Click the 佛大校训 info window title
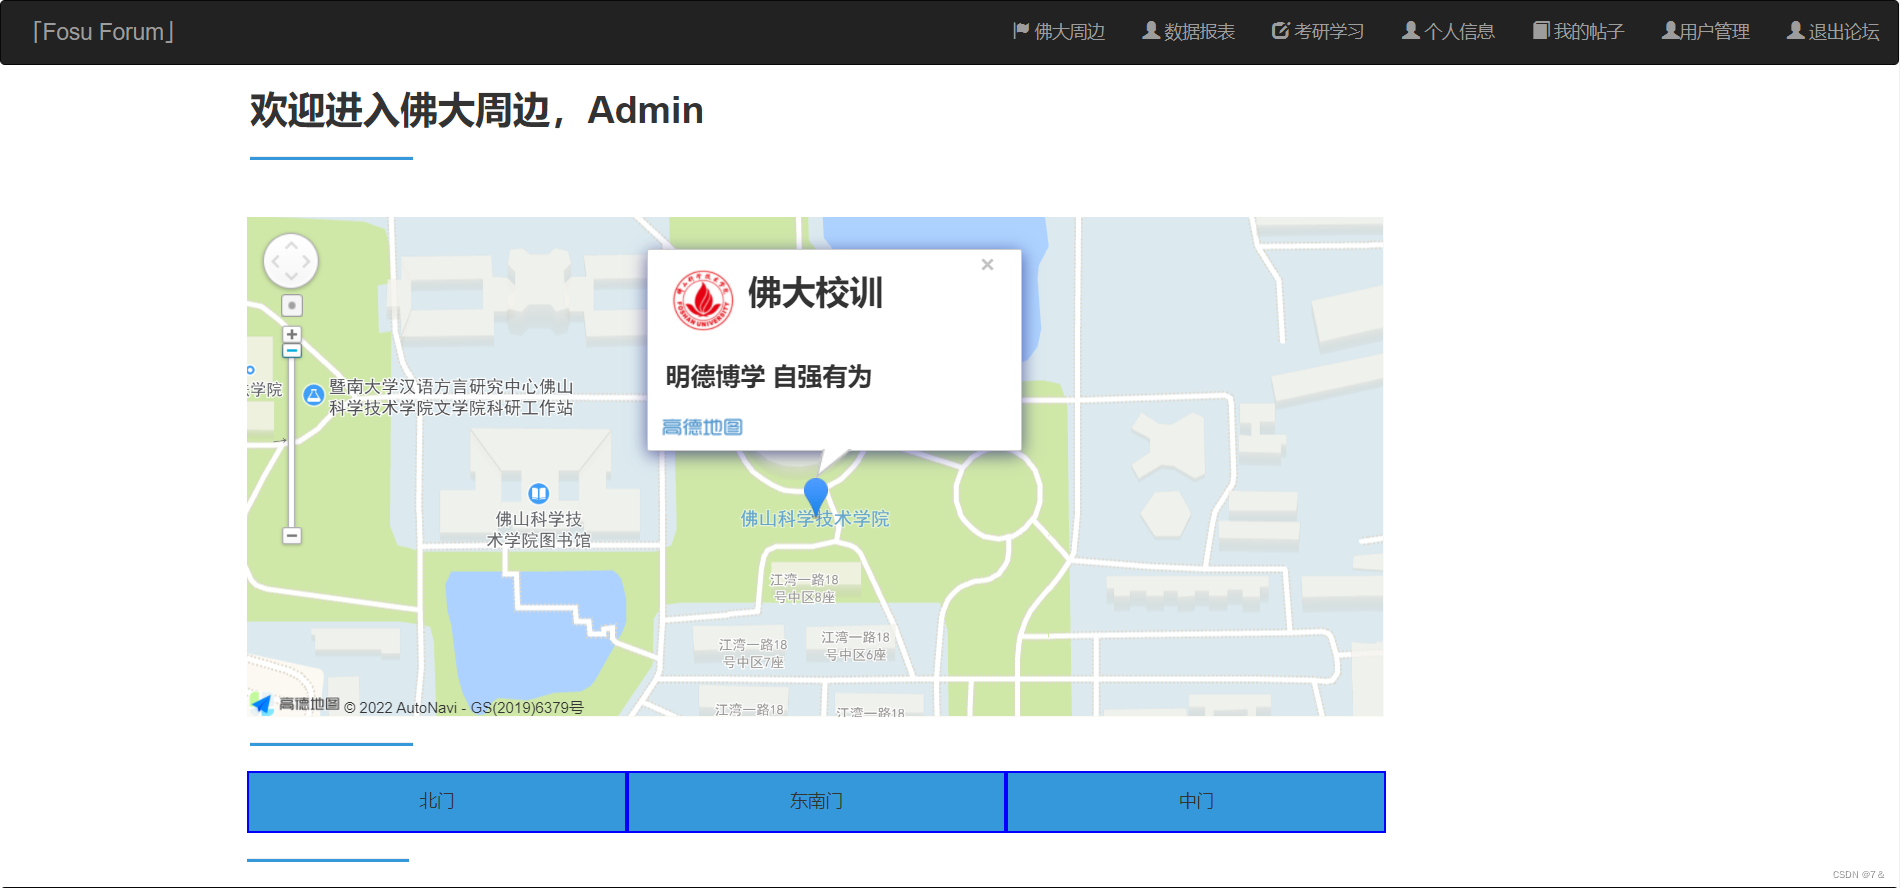Image resolution: width=1900 pixels, height=888 pixels. pyautogui.click(x=815, y=293)
